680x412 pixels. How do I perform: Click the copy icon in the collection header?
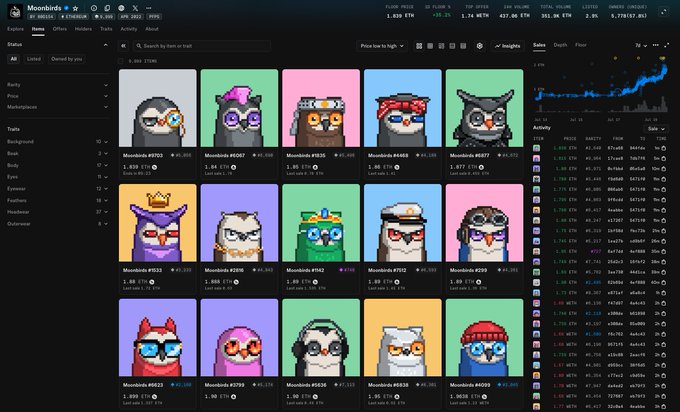107,8
